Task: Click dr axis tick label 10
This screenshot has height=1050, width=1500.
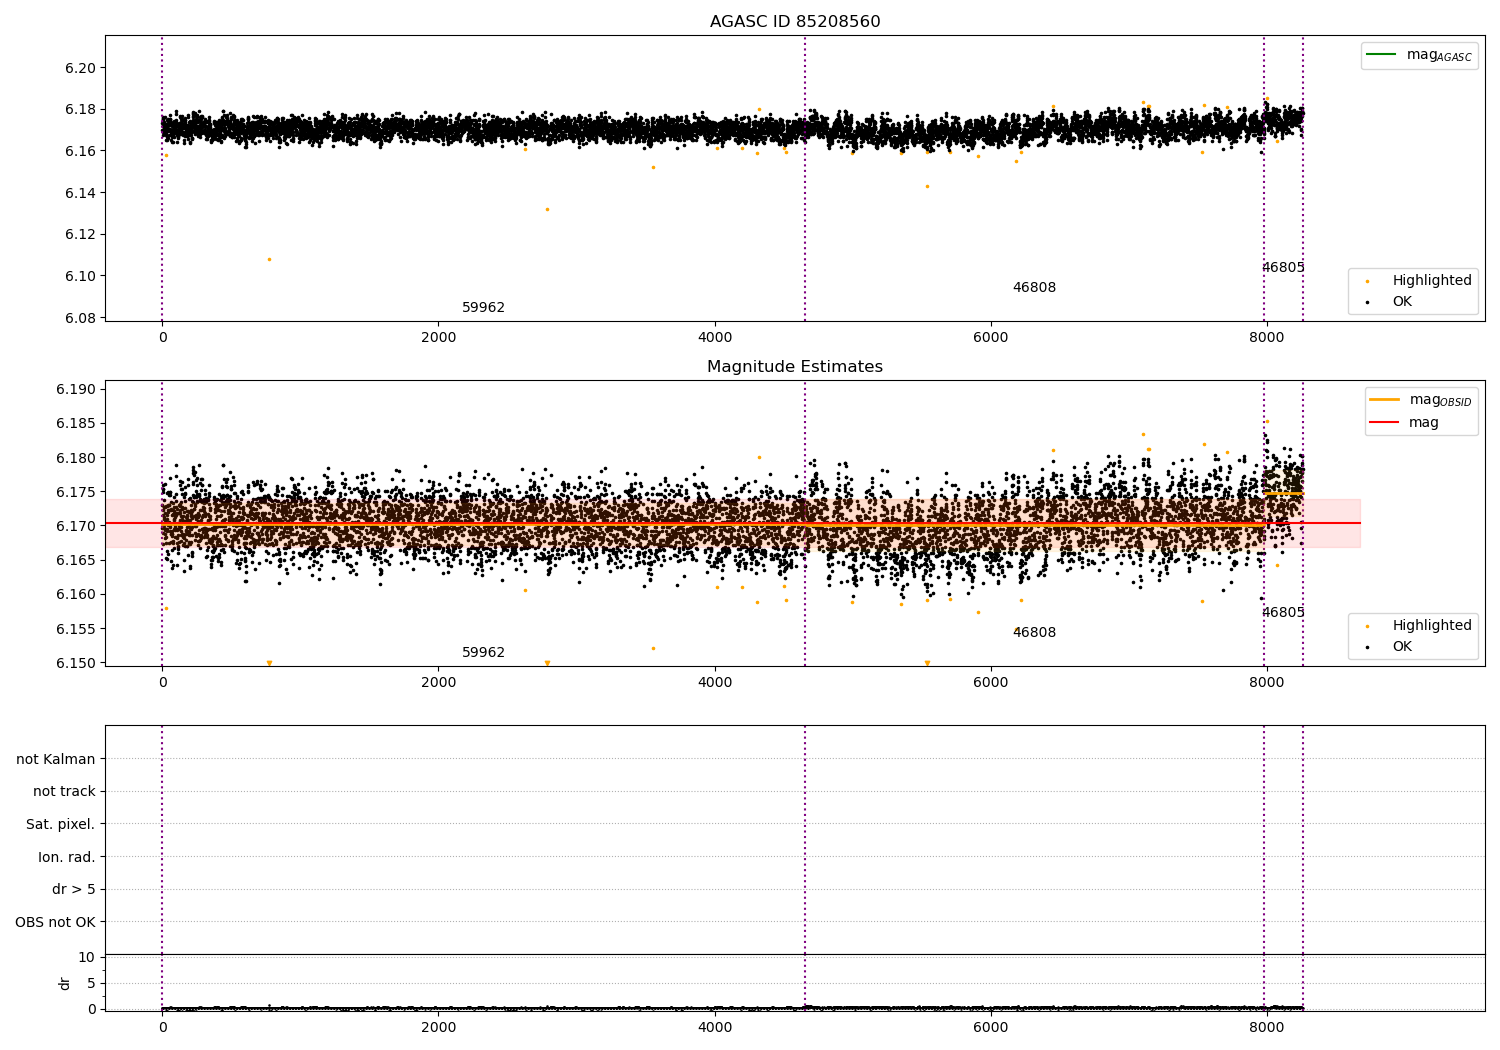Action: [x=86, y=958]
